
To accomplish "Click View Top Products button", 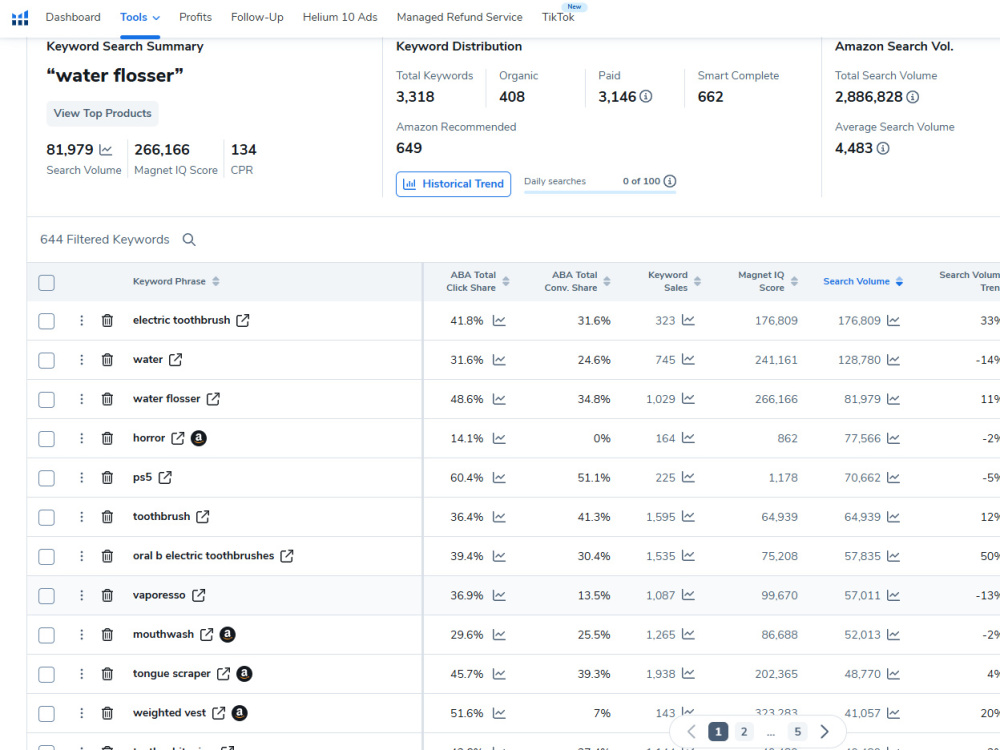I will (x=102, y=114).
